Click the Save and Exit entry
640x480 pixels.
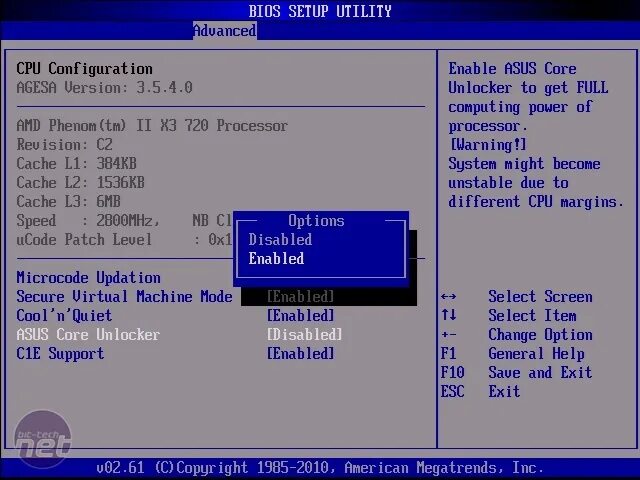point(540,373)
